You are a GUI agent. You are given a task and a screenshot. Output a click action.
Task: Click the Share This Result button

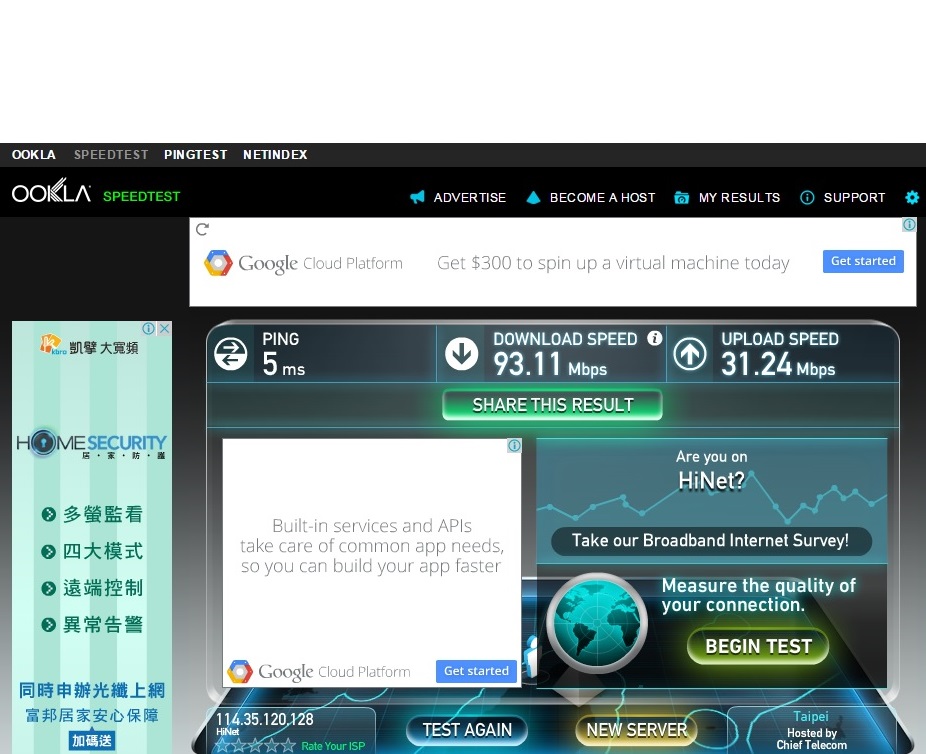(x=552, y=405)
